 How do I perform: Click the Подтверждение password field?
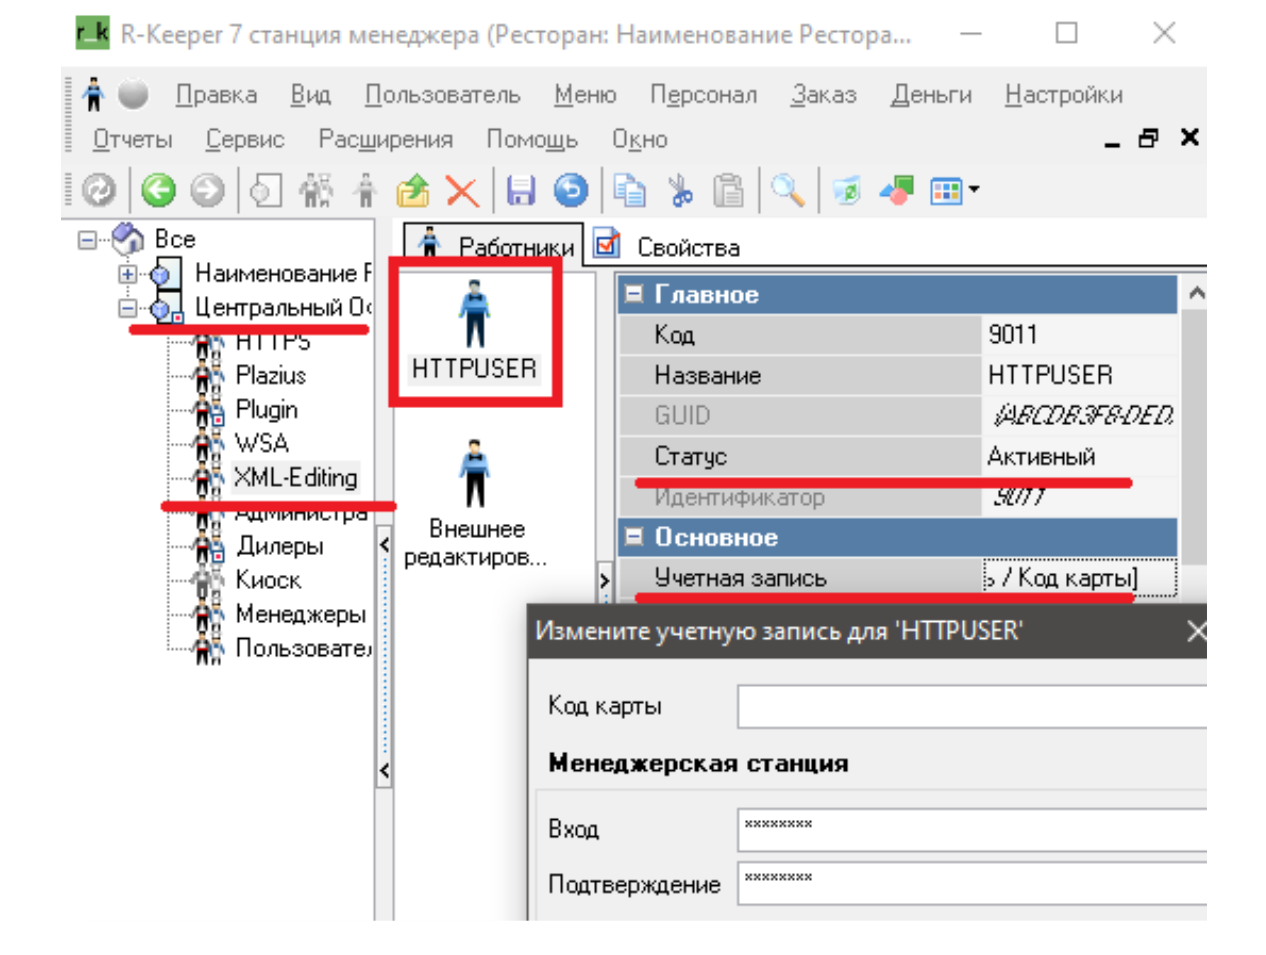pos(972,883)
